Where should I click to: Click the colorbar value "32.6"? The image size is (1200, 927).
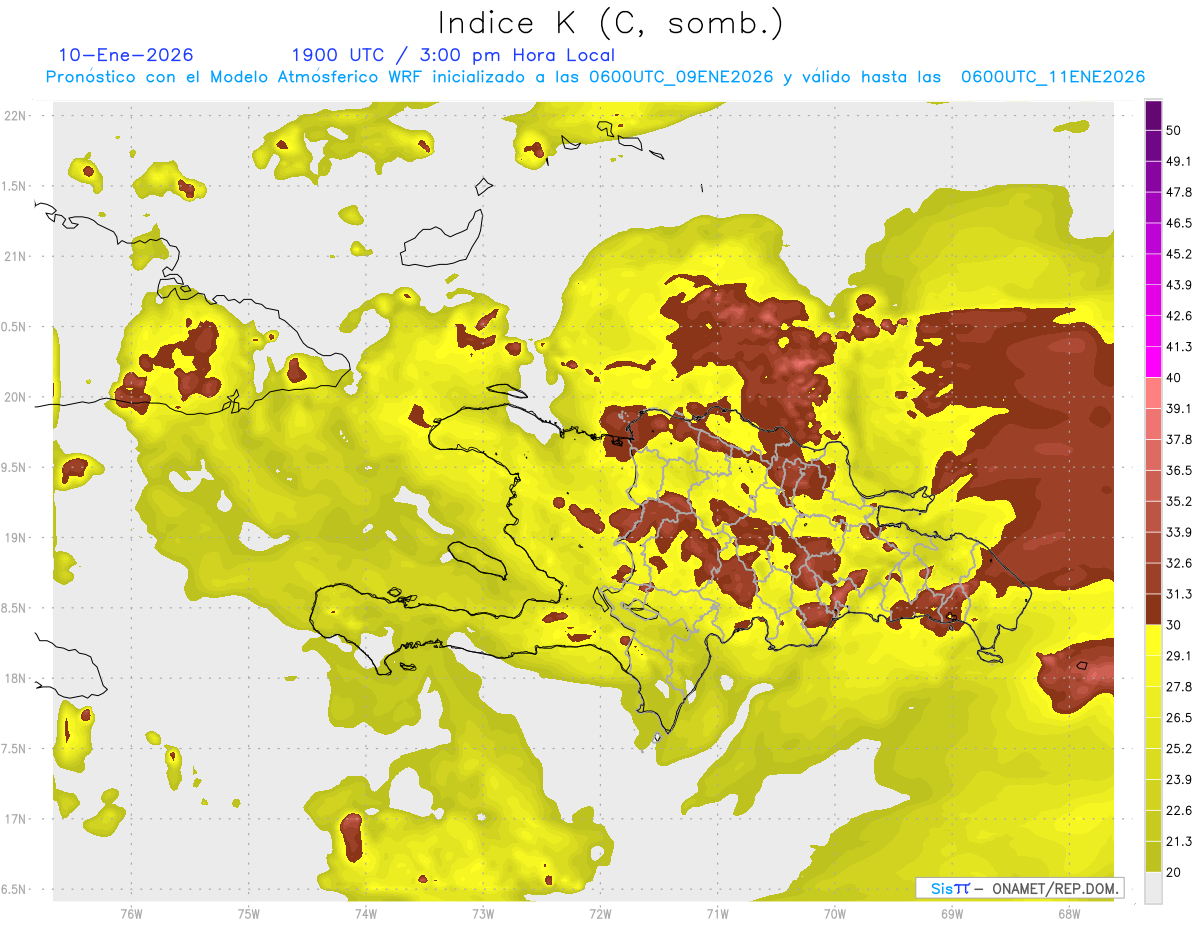point(1179,563)
